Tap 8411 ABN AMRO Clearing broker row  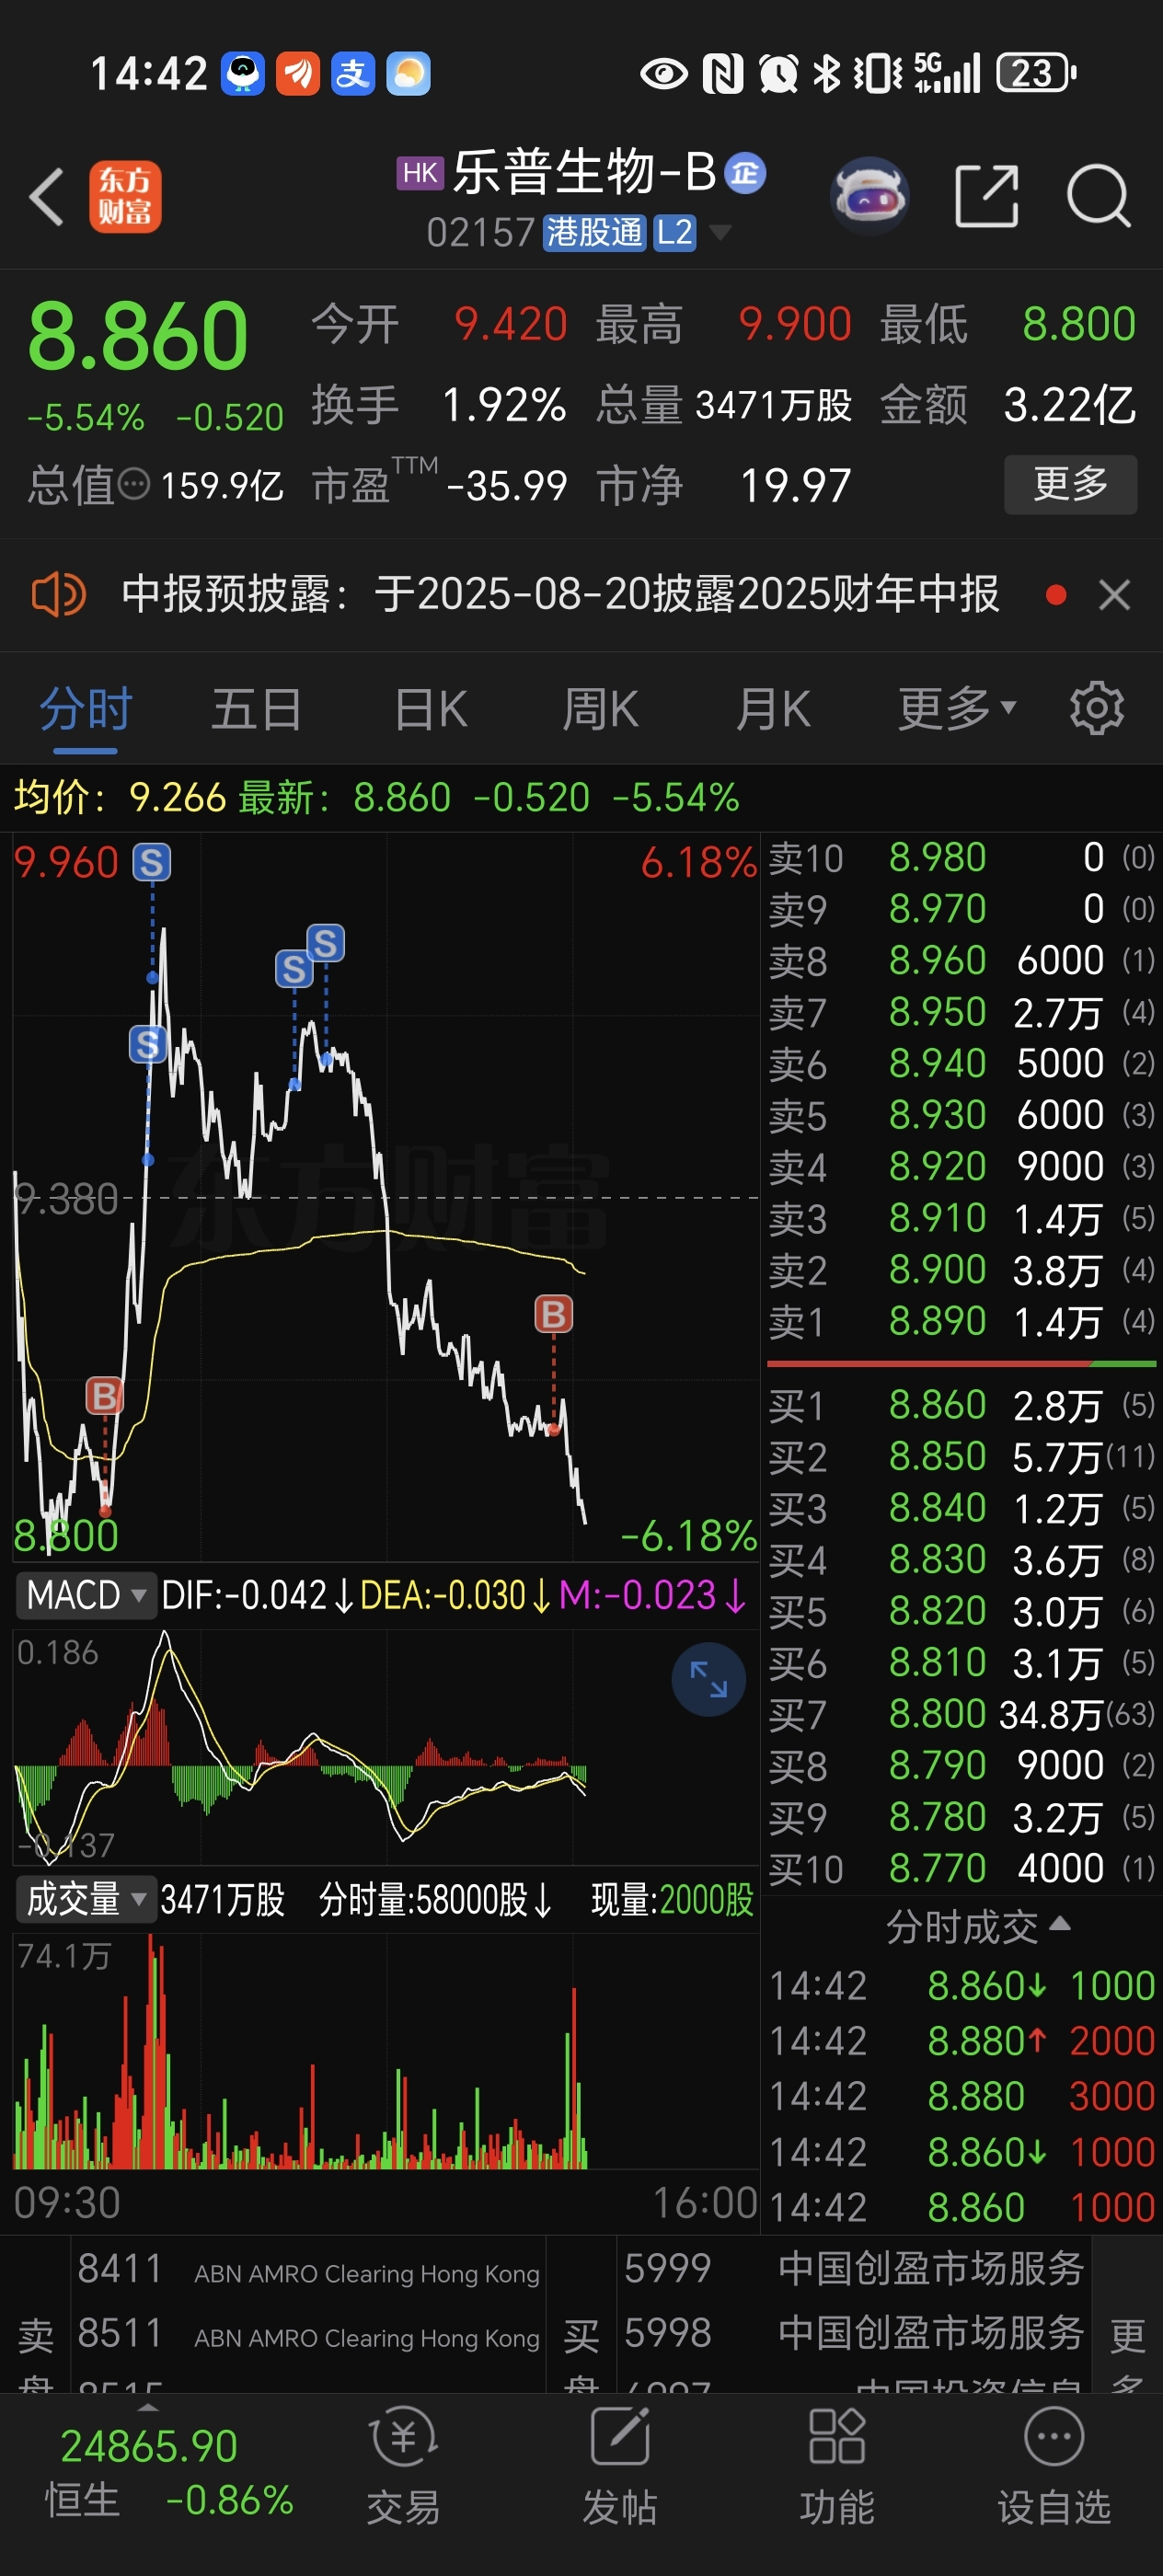(x=308, y=2270)
